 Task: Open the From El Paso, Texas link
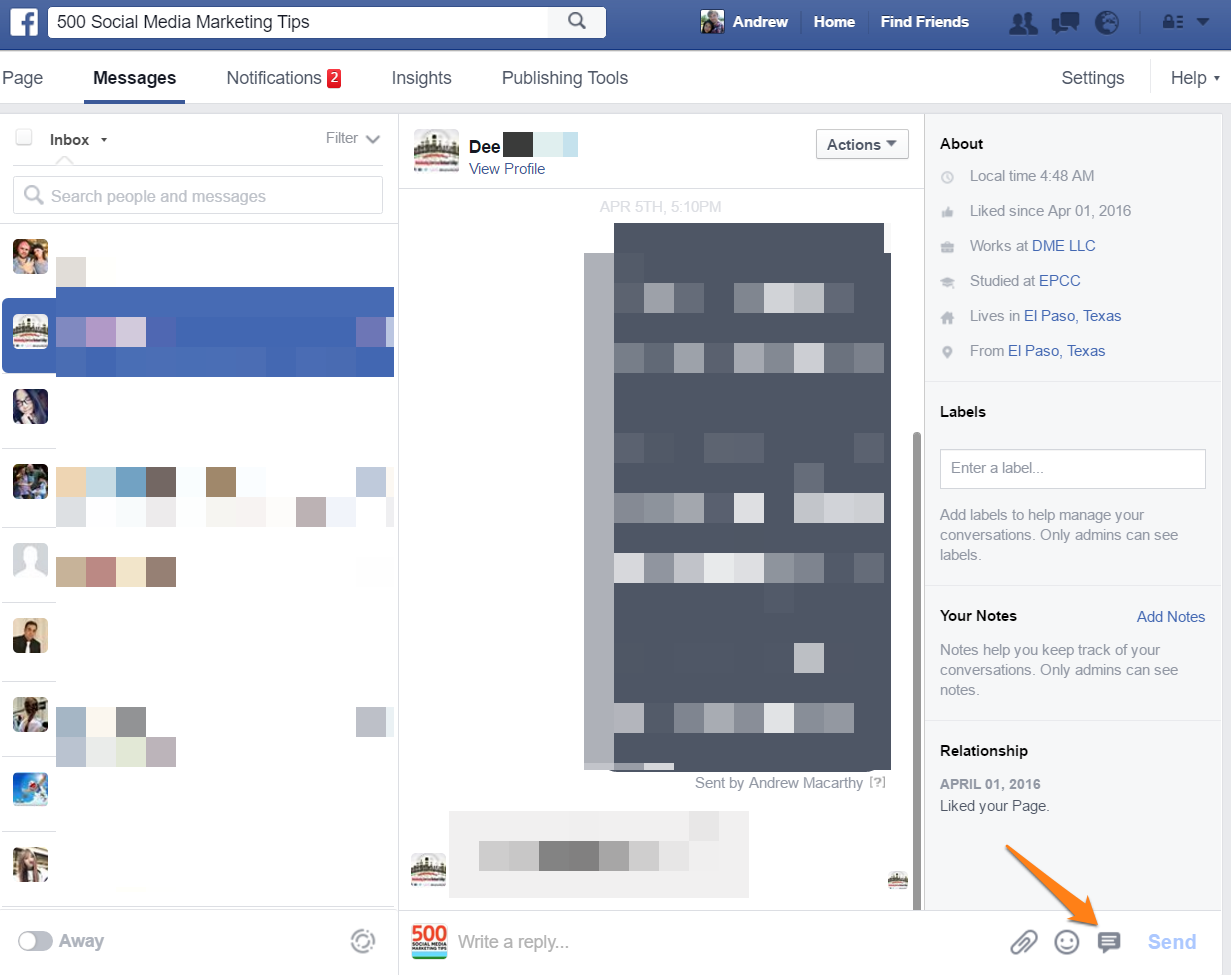[x=1057, y=351]
